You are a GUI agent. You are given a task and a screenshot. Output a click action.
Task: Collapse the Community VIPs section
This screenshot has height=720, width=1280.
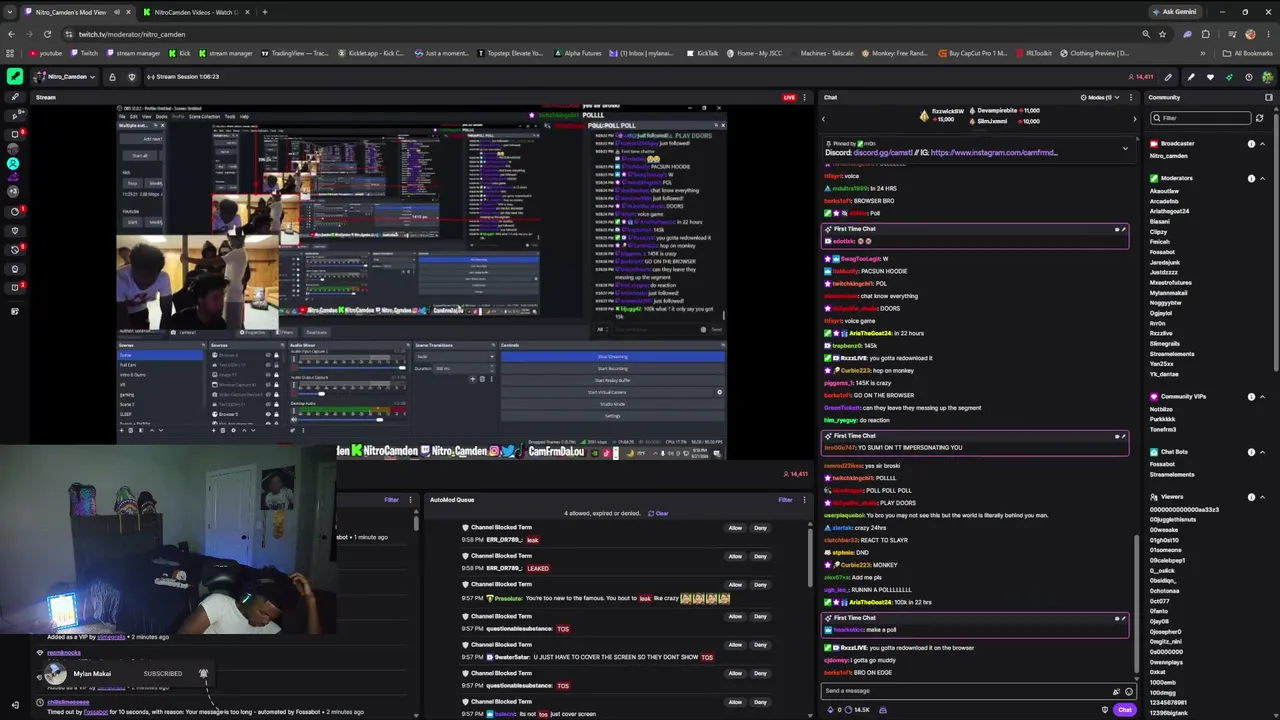[x=1262, y=397]
